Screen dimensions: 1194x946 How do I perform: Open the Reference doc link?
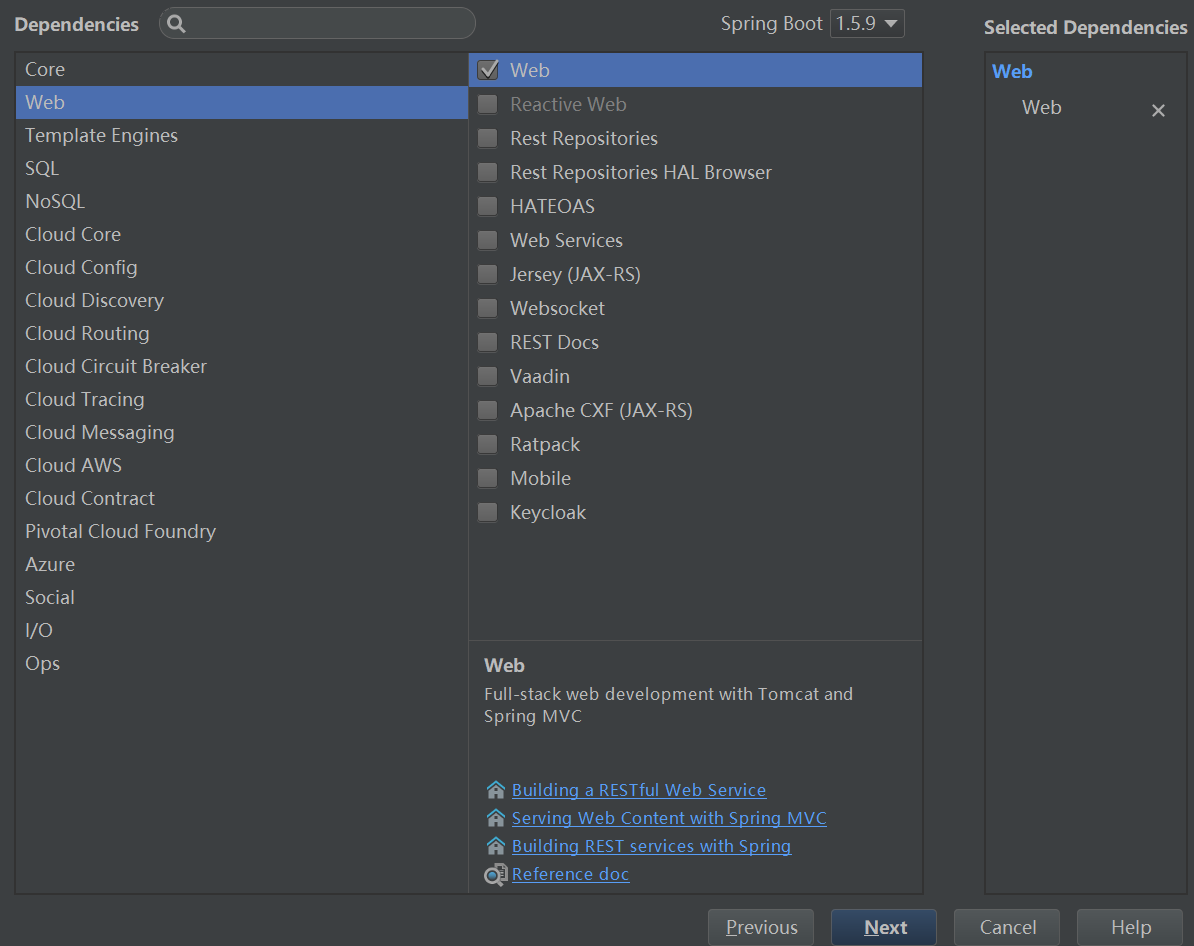pyautogui.click(x=570, y=874)
